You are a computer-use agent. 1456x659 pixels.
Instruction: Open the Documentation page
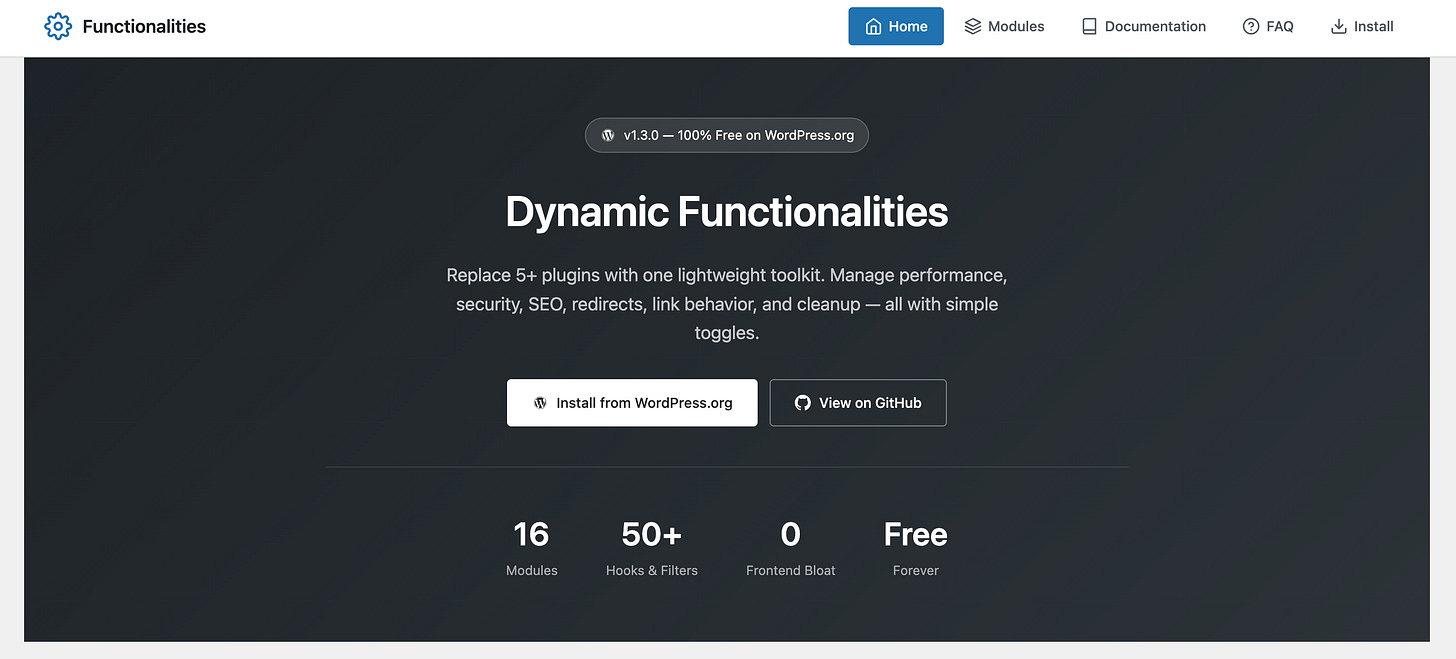tap(1144, 26)
